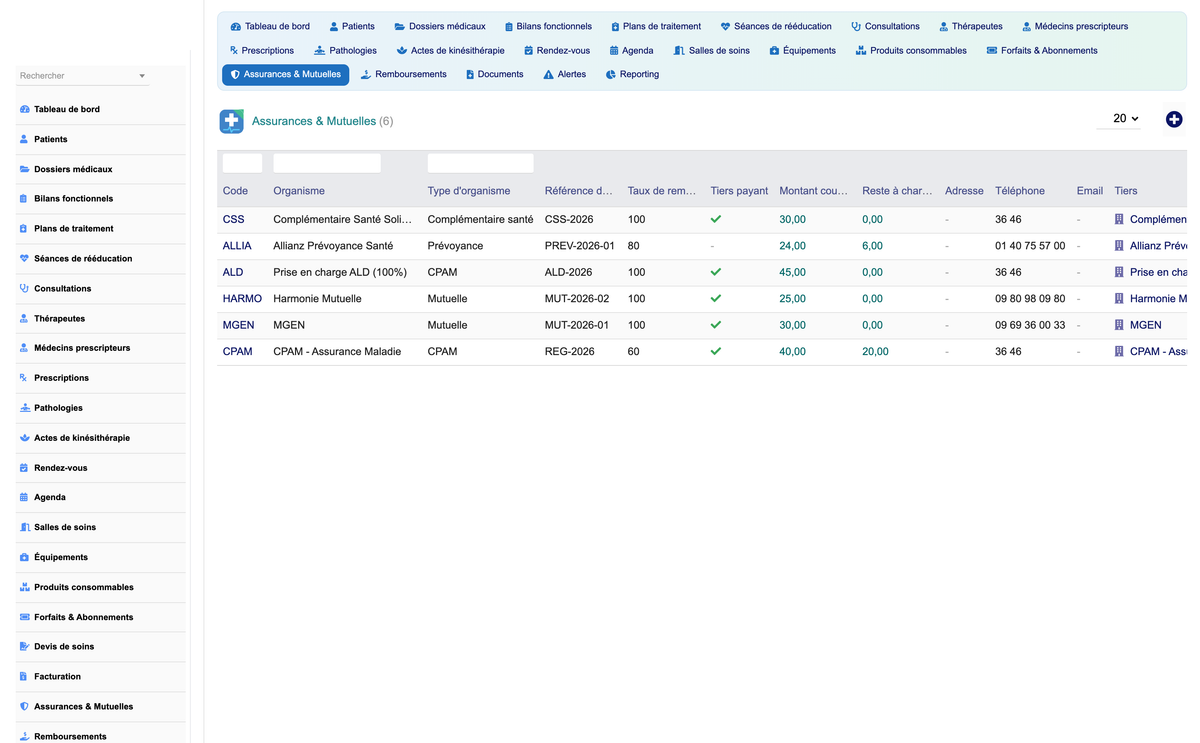Click the Prévoyance type cell
The image size is (1200, 743).
point(455,246)
